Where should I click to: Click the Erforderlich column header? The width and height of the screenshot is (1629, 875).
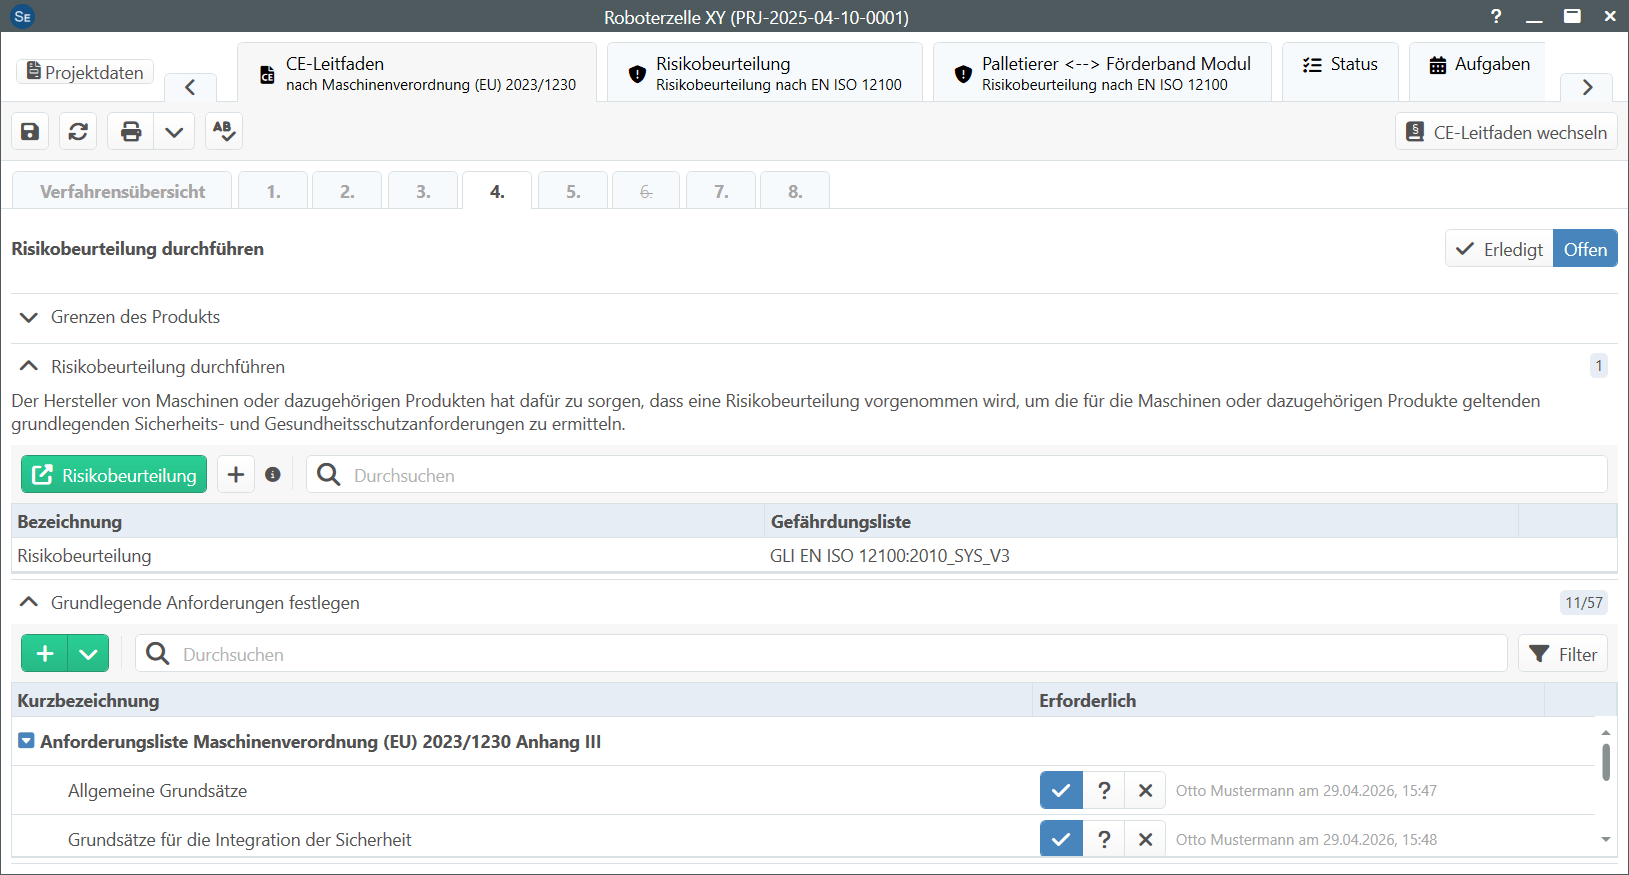point(1289,700)
